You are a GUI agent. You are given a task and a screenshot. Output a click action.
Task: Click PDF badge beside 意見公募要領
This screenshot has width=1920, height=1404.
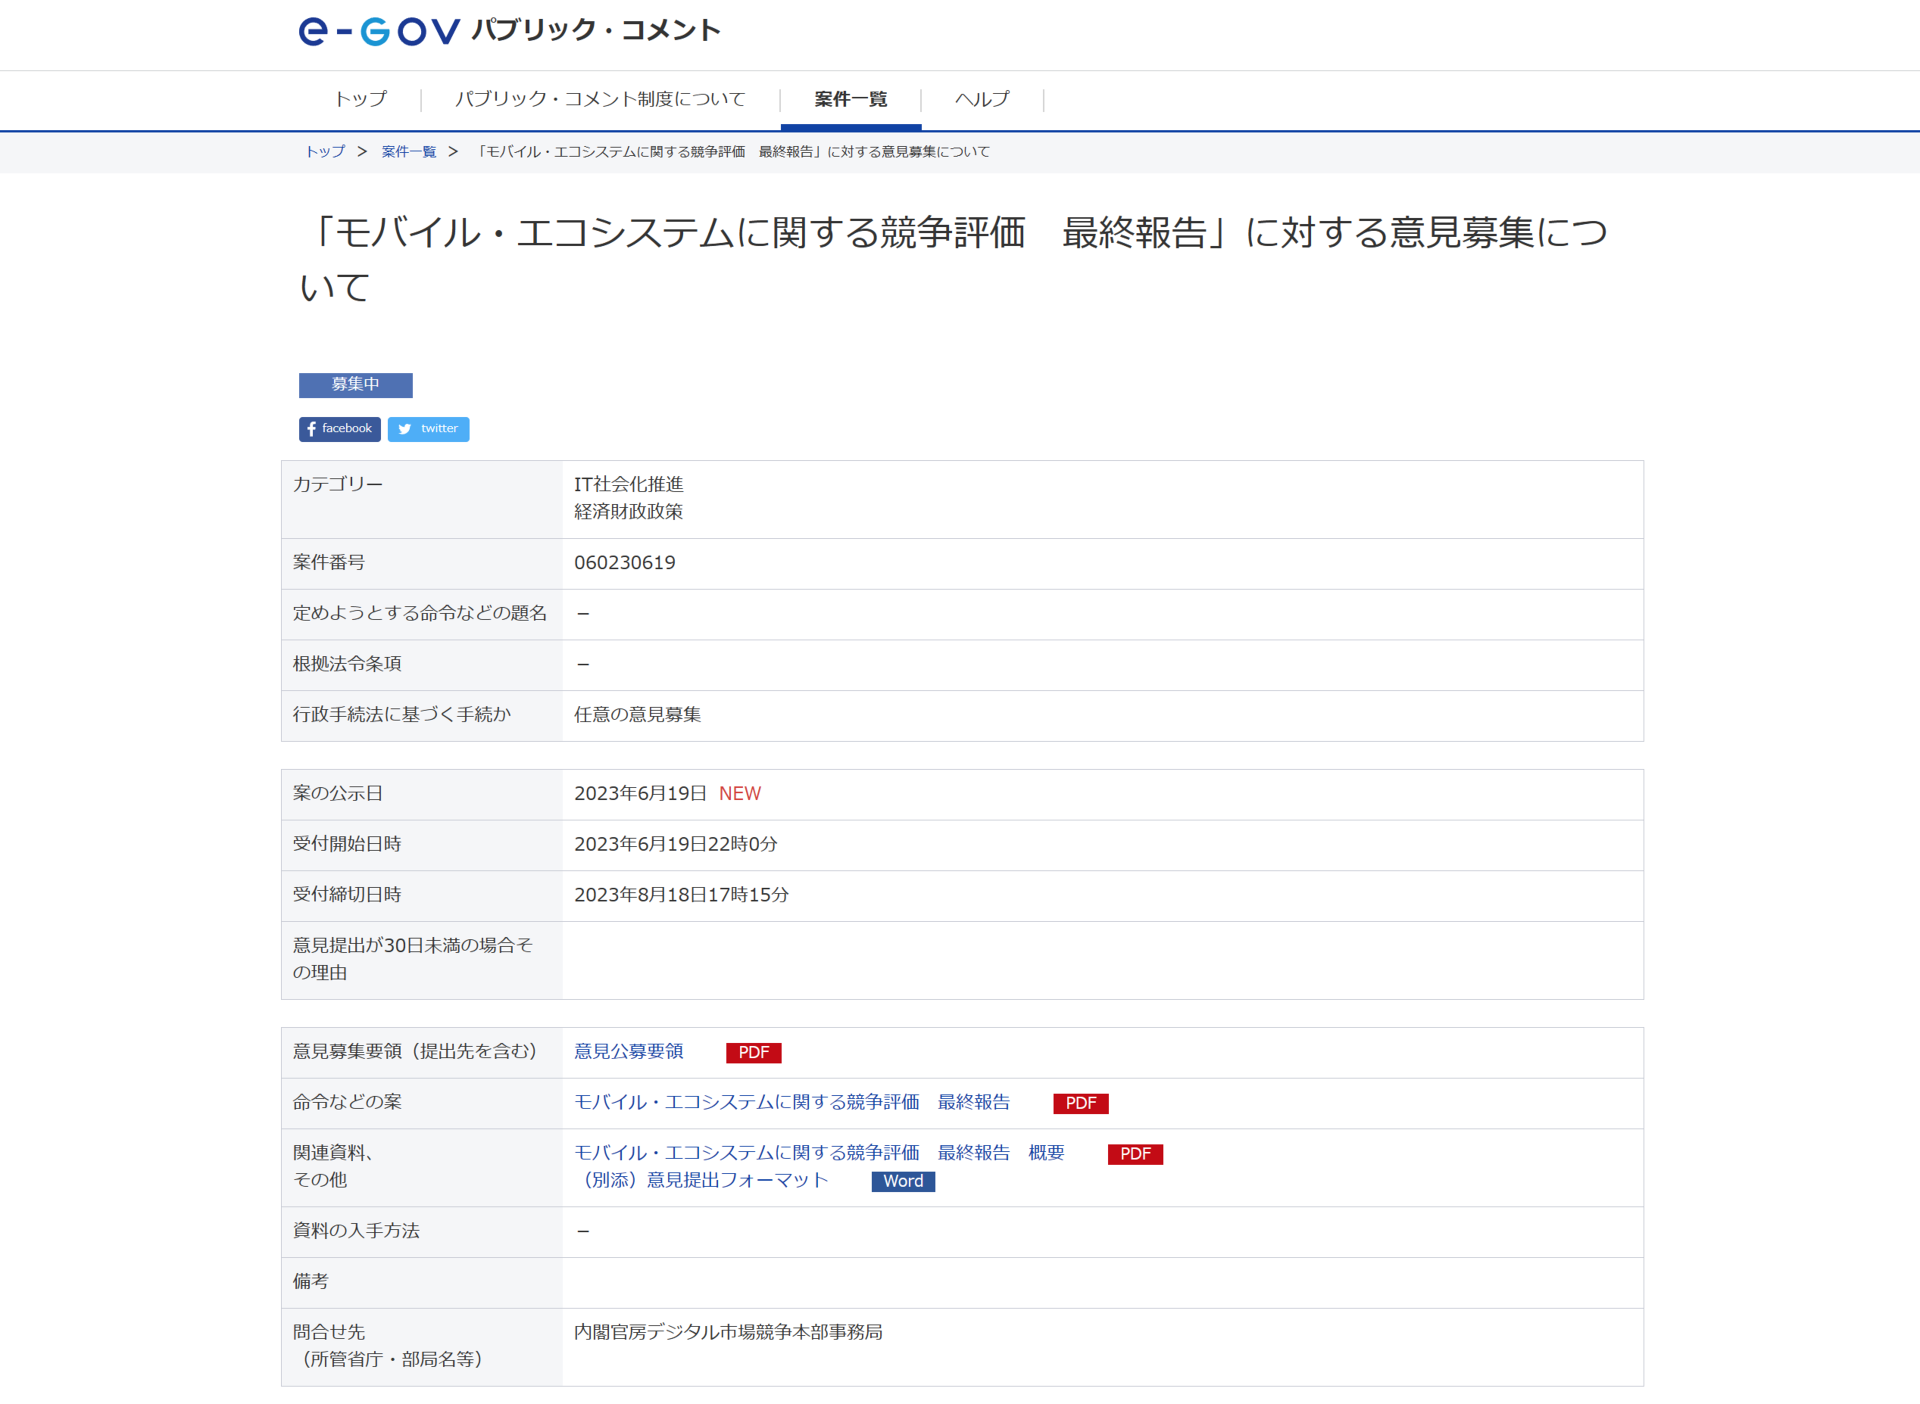(x=753, y=1052)
